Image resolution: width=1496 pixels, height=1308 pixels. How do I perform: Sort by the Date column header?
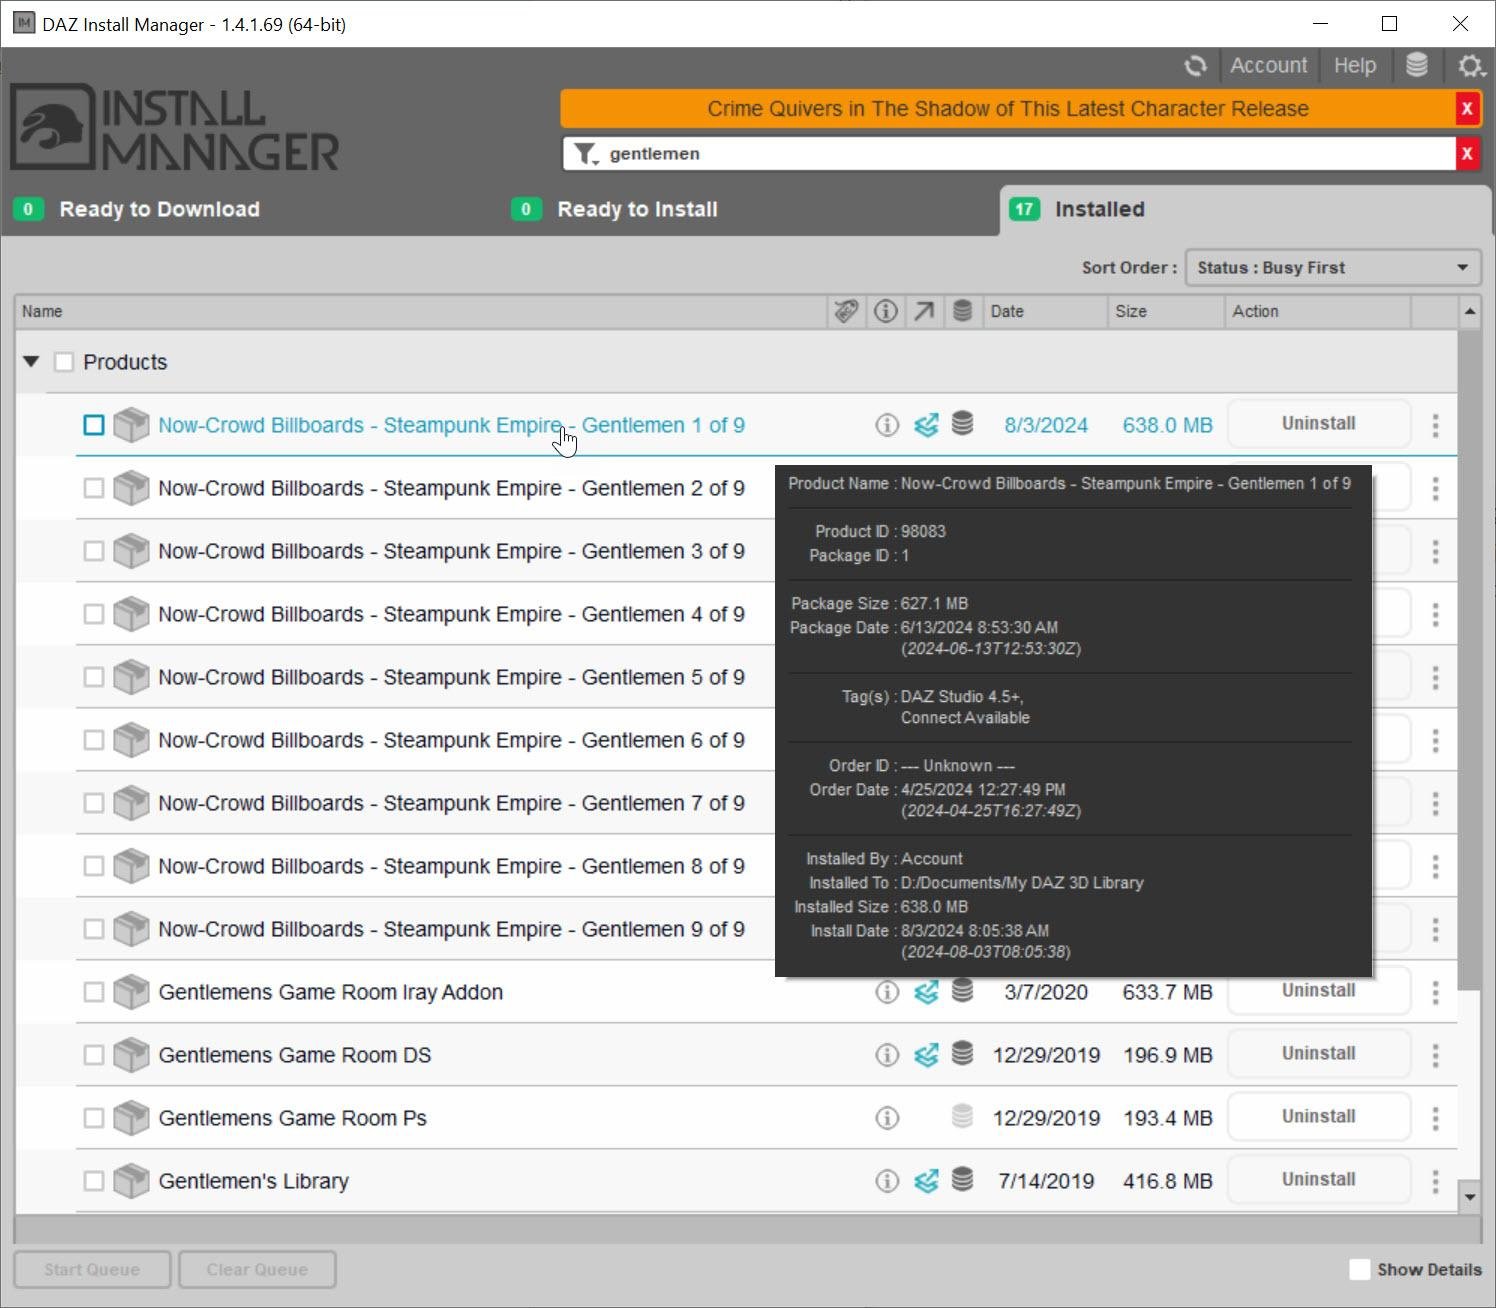pyautogui.click(x=1045, y=311)
